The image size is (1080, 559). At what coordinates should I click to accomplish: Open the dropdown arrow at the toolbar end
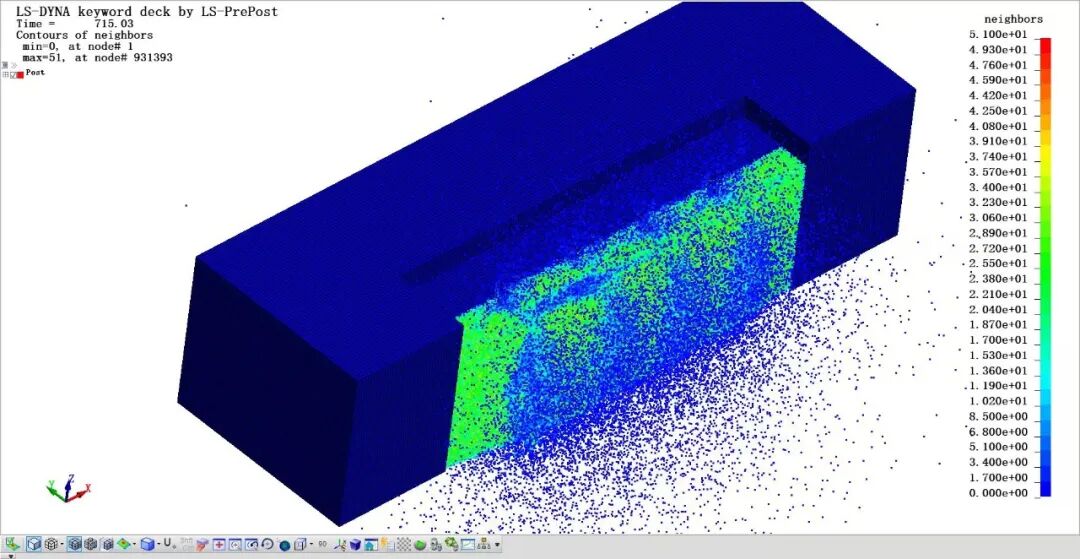497,545
